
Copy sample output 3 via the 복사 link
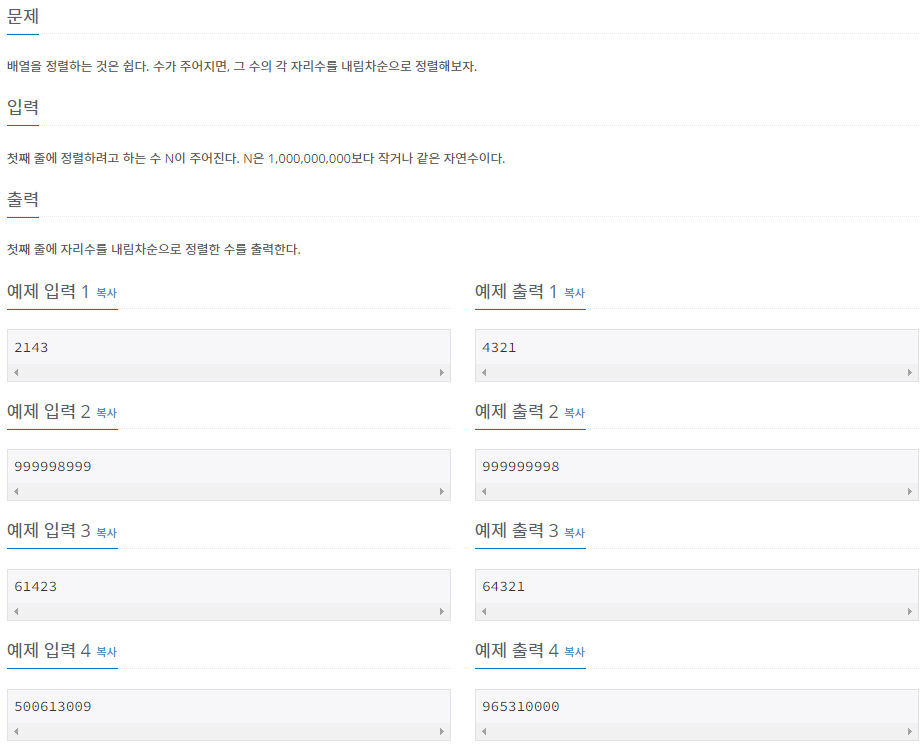(575, 533)
